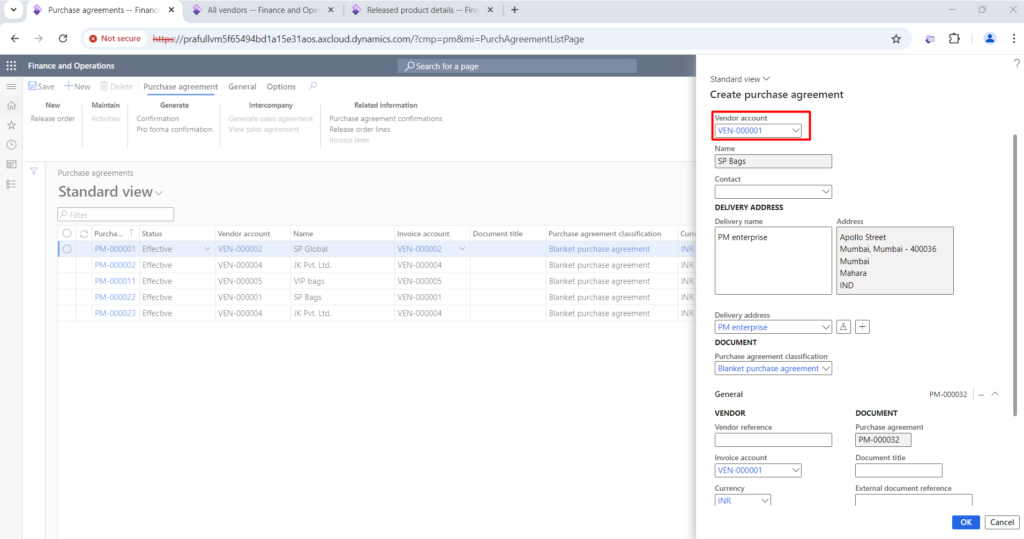Expand the navigation pane hamburger icon
The width and height of the screenshot is (1024, 539).
11,86
